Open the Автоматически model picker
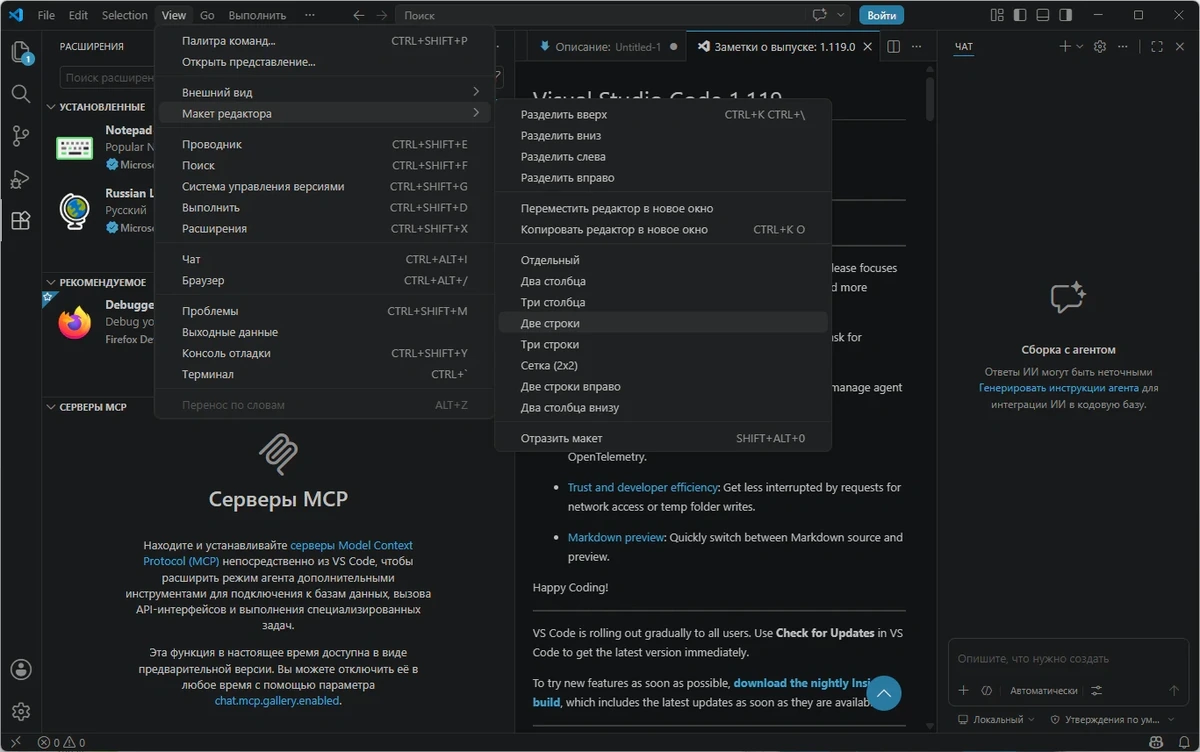Image resolution: width=1200 pixels, height=752 pixels. coord(1043,690)
